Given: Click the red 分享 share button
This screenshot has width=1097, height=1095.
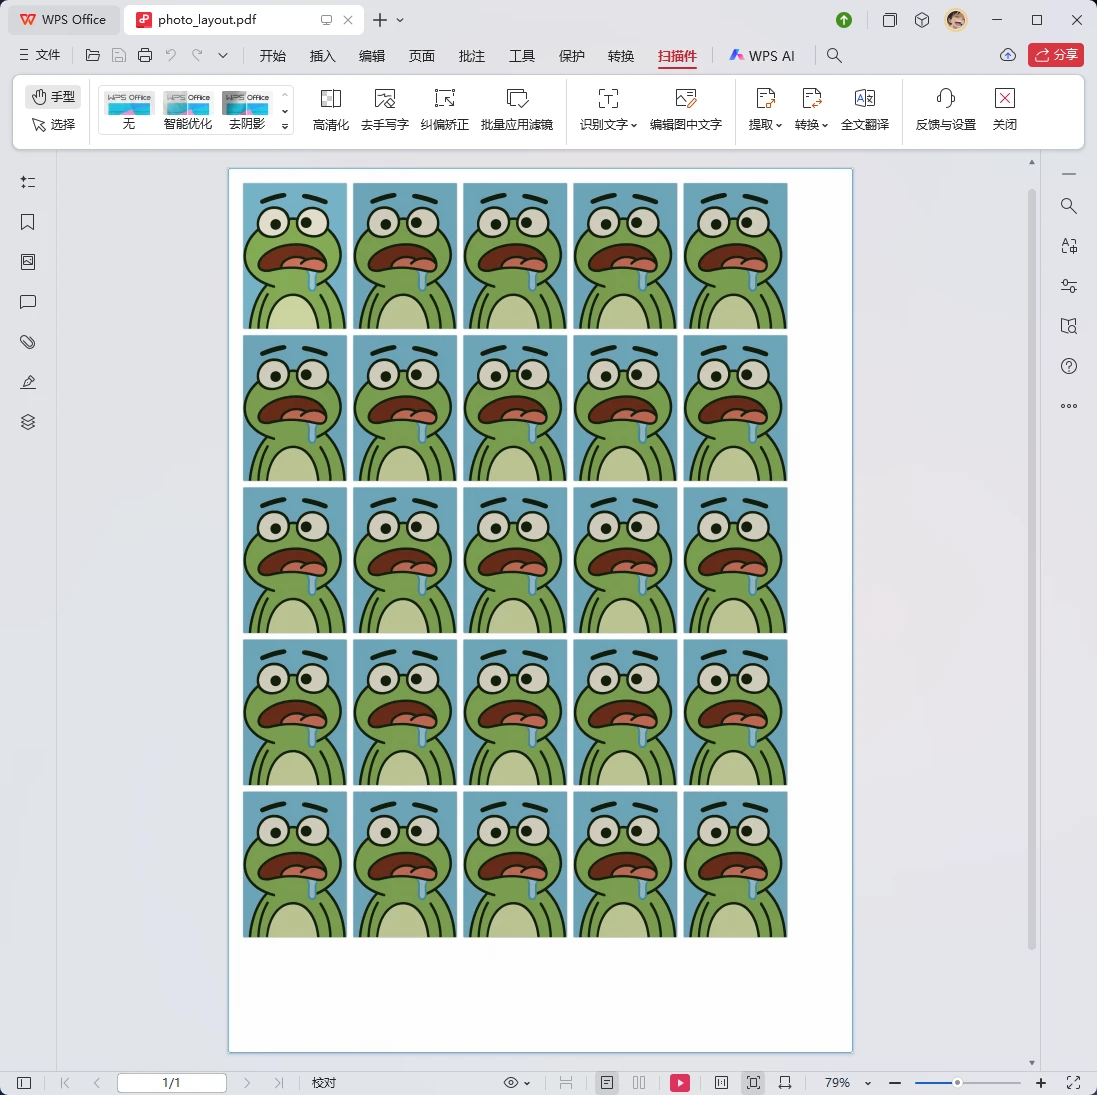Looking at the screenshot, I should pyautogui.click(x=1056, y=55).
